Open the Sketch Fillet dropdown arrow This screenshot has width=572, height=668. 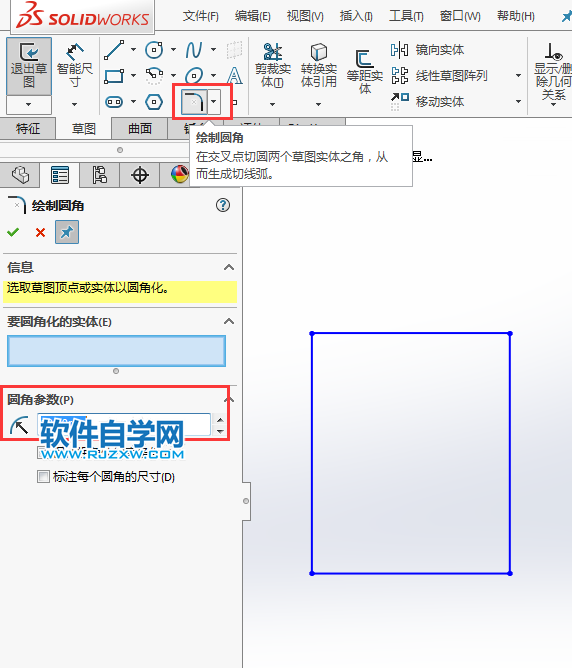[214, 102]
